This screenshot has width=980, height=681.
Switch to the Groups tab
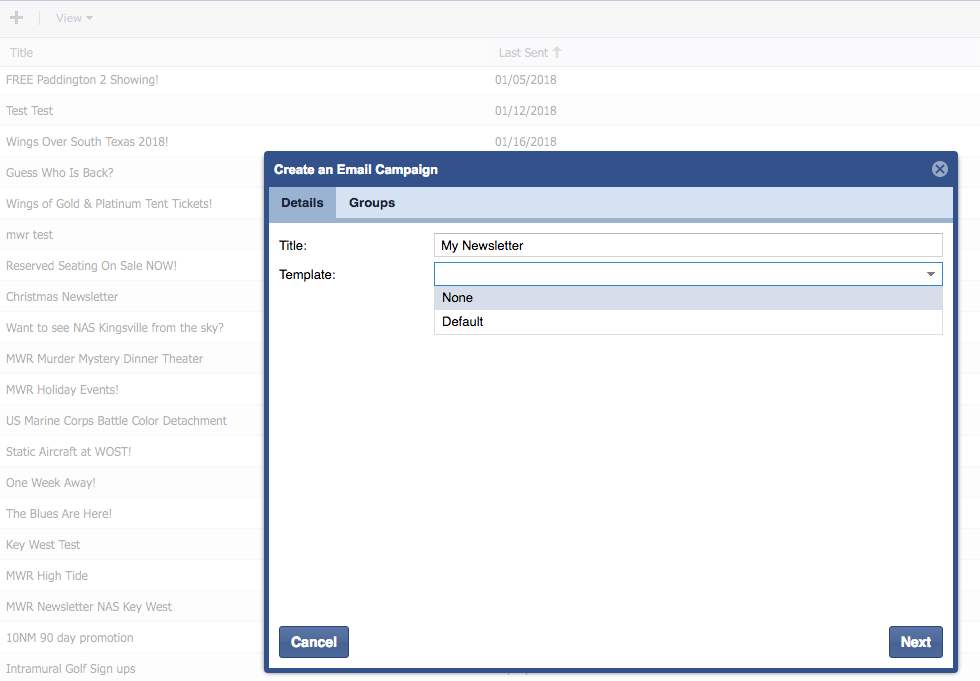372,203
